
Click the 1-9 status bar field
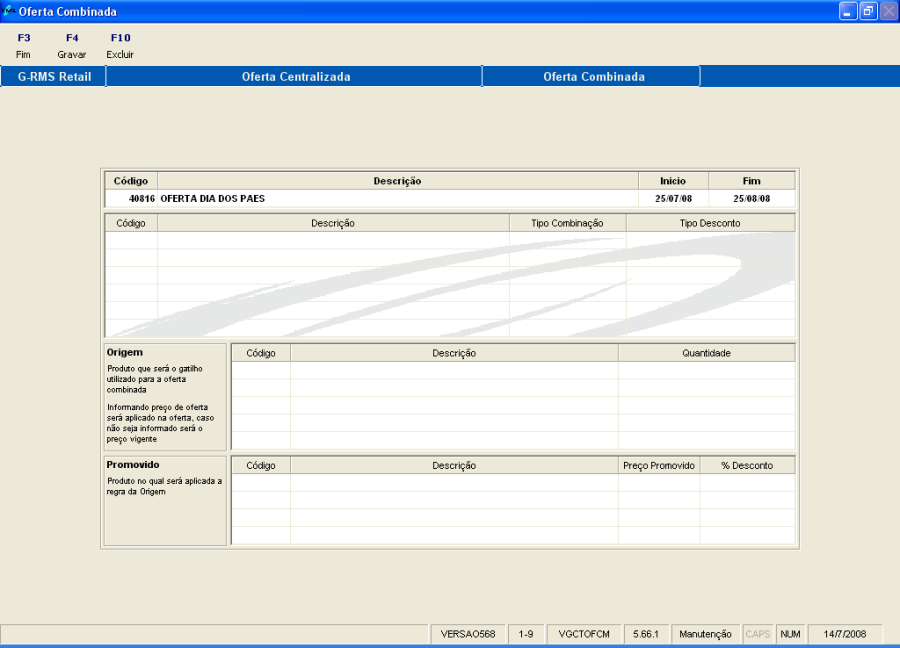tap(526, 634)
